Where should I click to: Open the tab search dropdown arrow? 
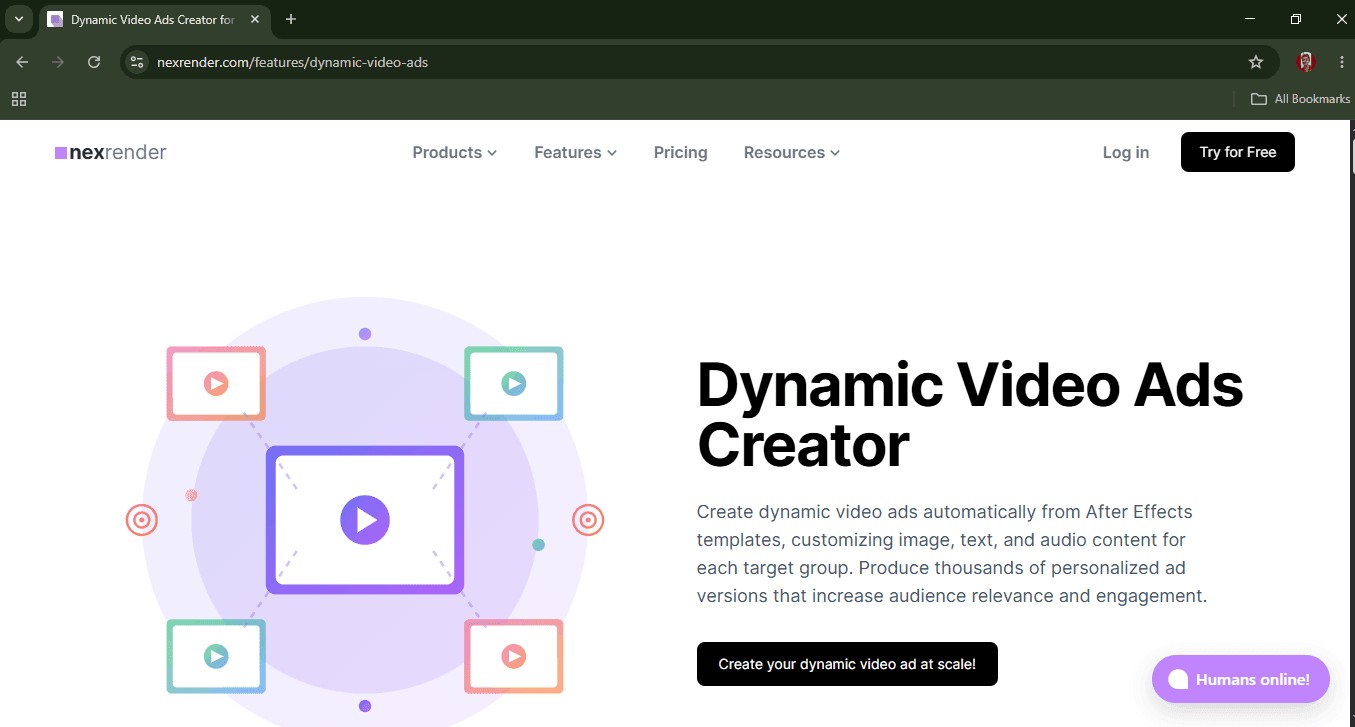coord(18,19)
